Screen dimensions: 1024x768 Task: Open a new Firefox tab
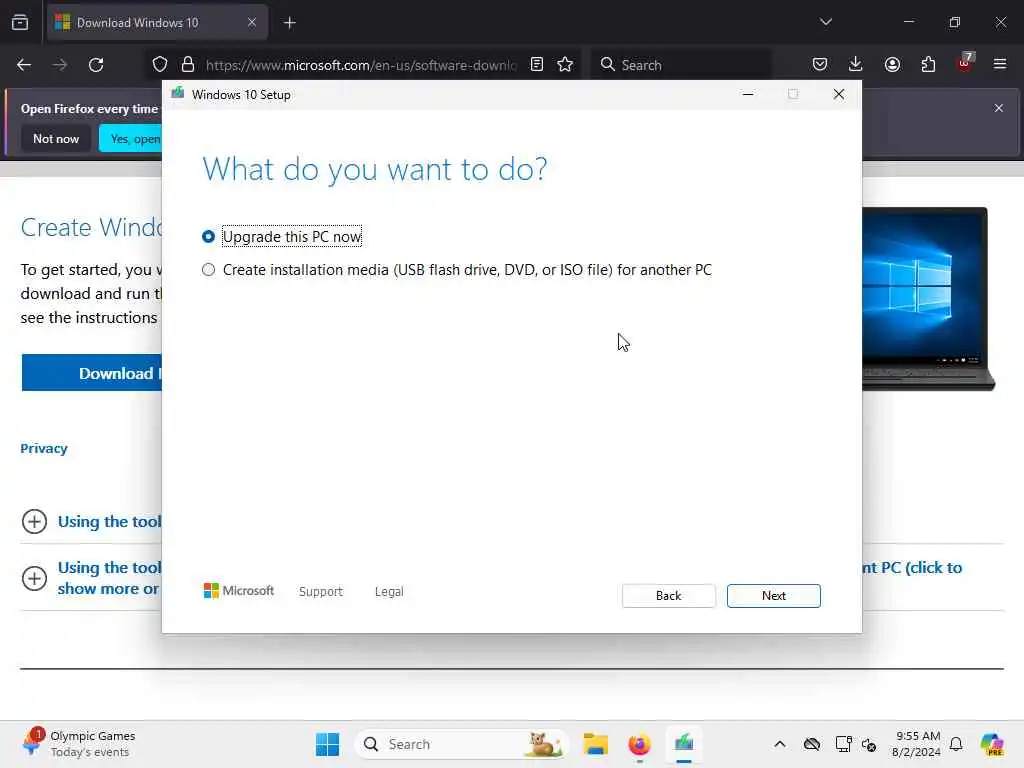pos(290,23)
